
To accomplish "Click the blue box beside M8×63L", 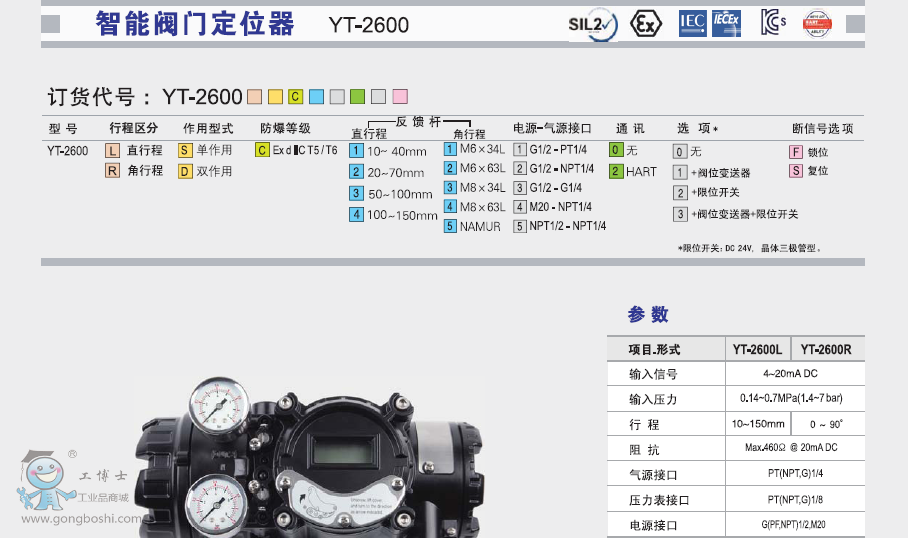I will 451,207.
